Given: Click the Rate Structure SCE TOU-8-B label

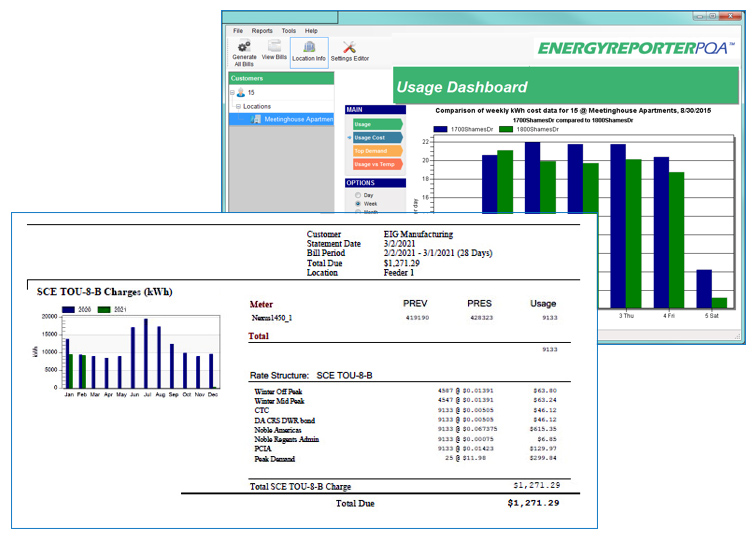Looking at the screenshot, I should pos(311,375).
